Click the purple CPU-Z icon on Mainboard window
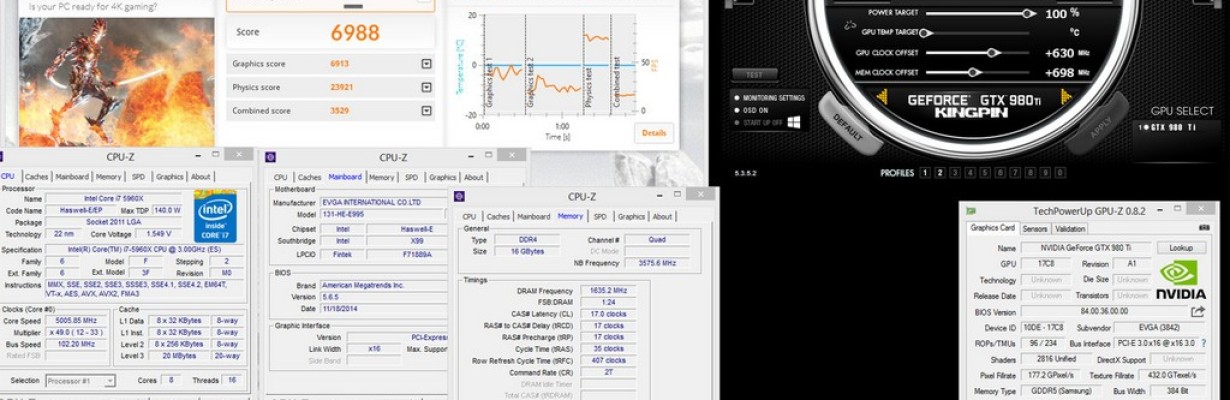Image resolution: width=1230 pixels, height=400 pixels. [x=270, y=157]
